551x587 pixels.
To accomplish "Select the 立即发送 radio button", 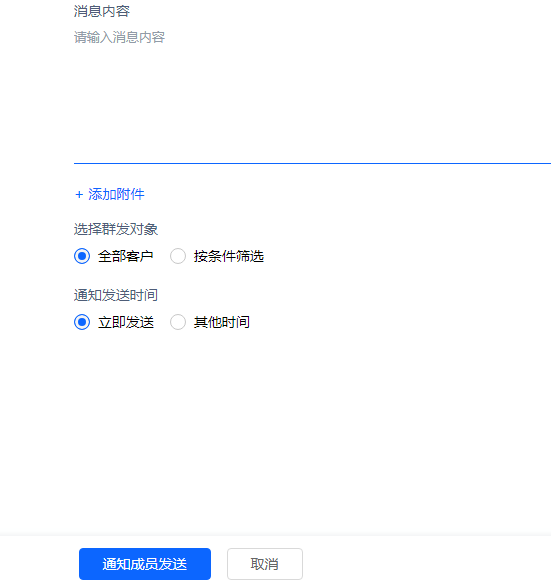I will 82,322.
